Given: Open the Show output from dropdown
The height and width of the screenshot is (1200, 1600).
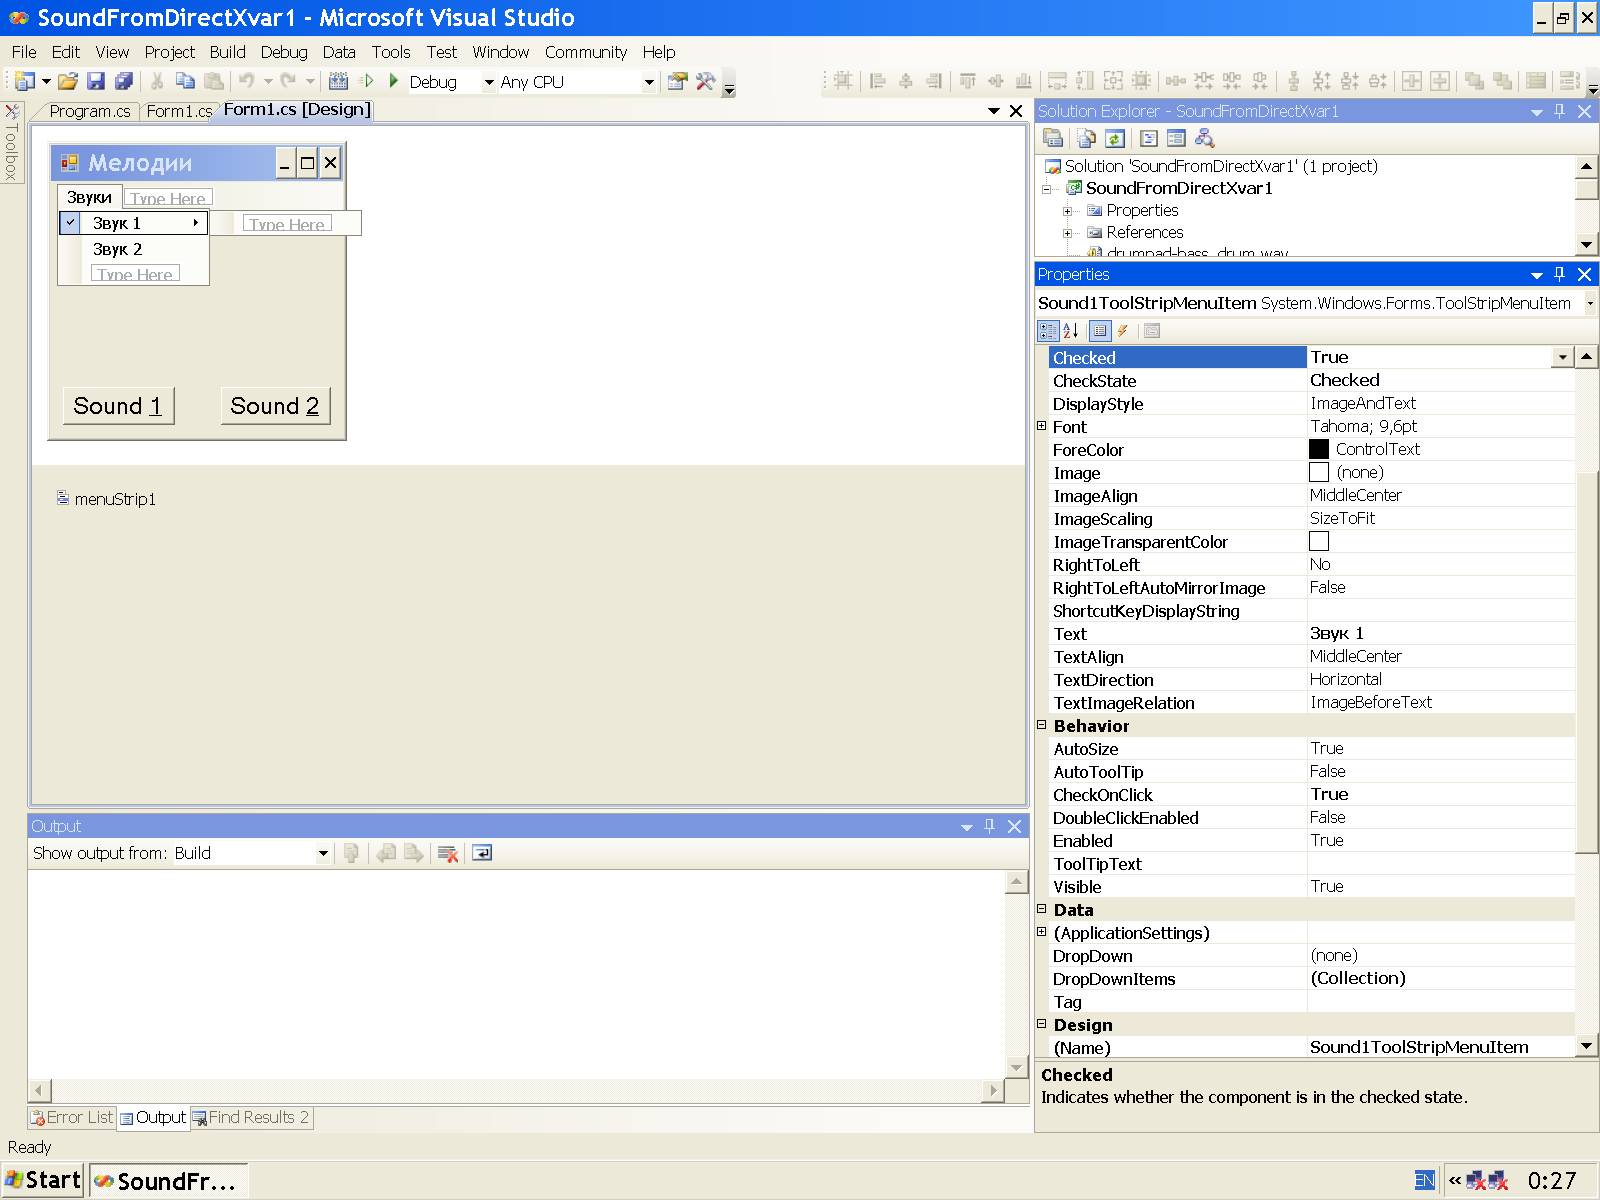Looking at the screenshot, I should (323, 853).
